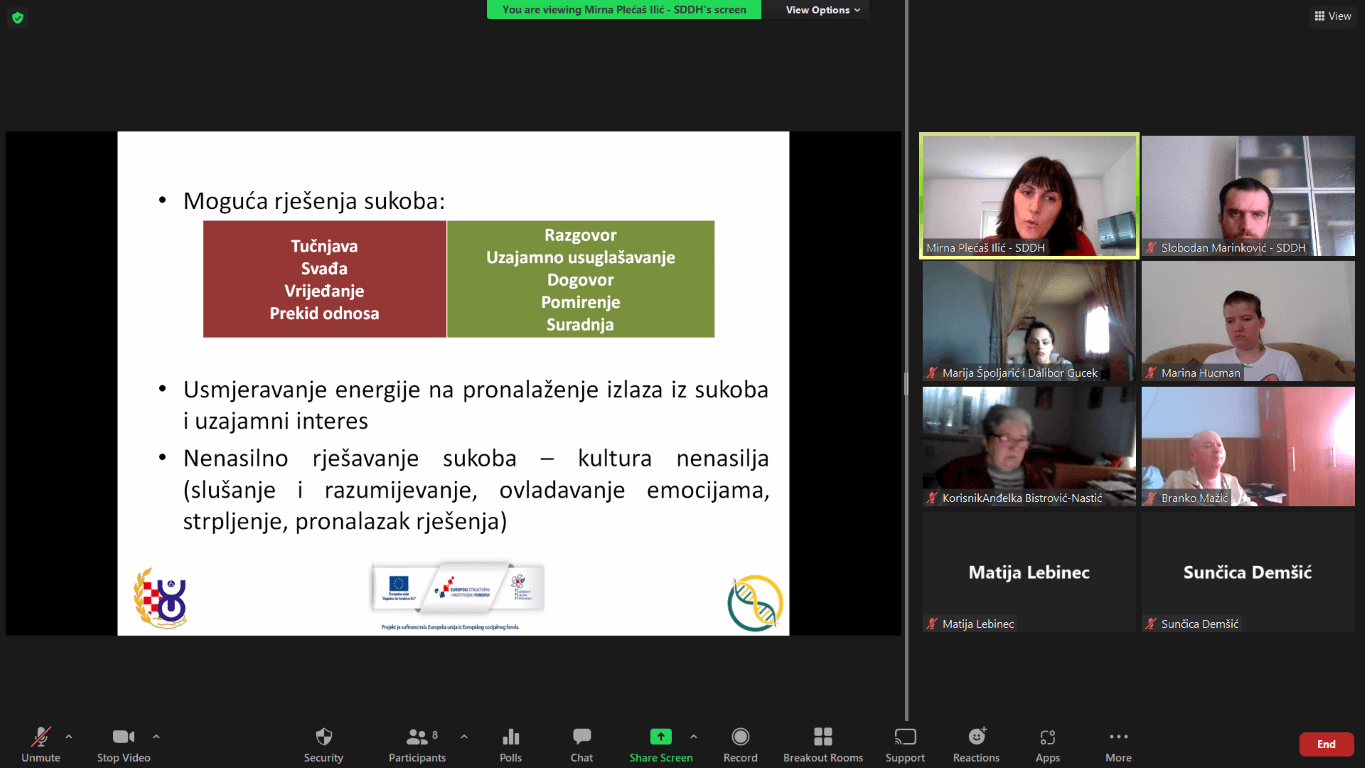Screen dimensions: 1365x768
Task: Toggle the Participants panel
Action: [418, 744]
